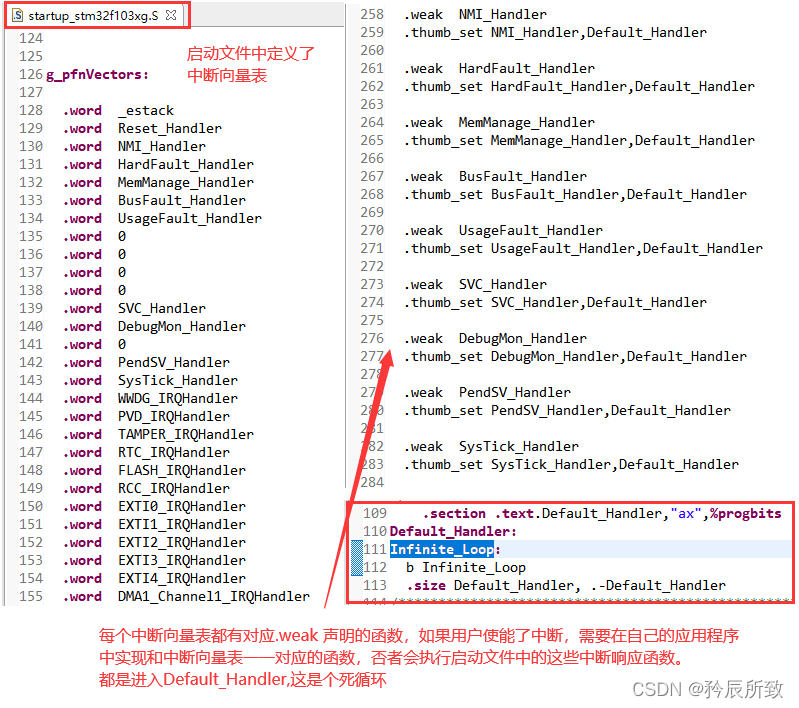
Task: Select RCC_IRQHandler on line 149
Action: (174, 488)
